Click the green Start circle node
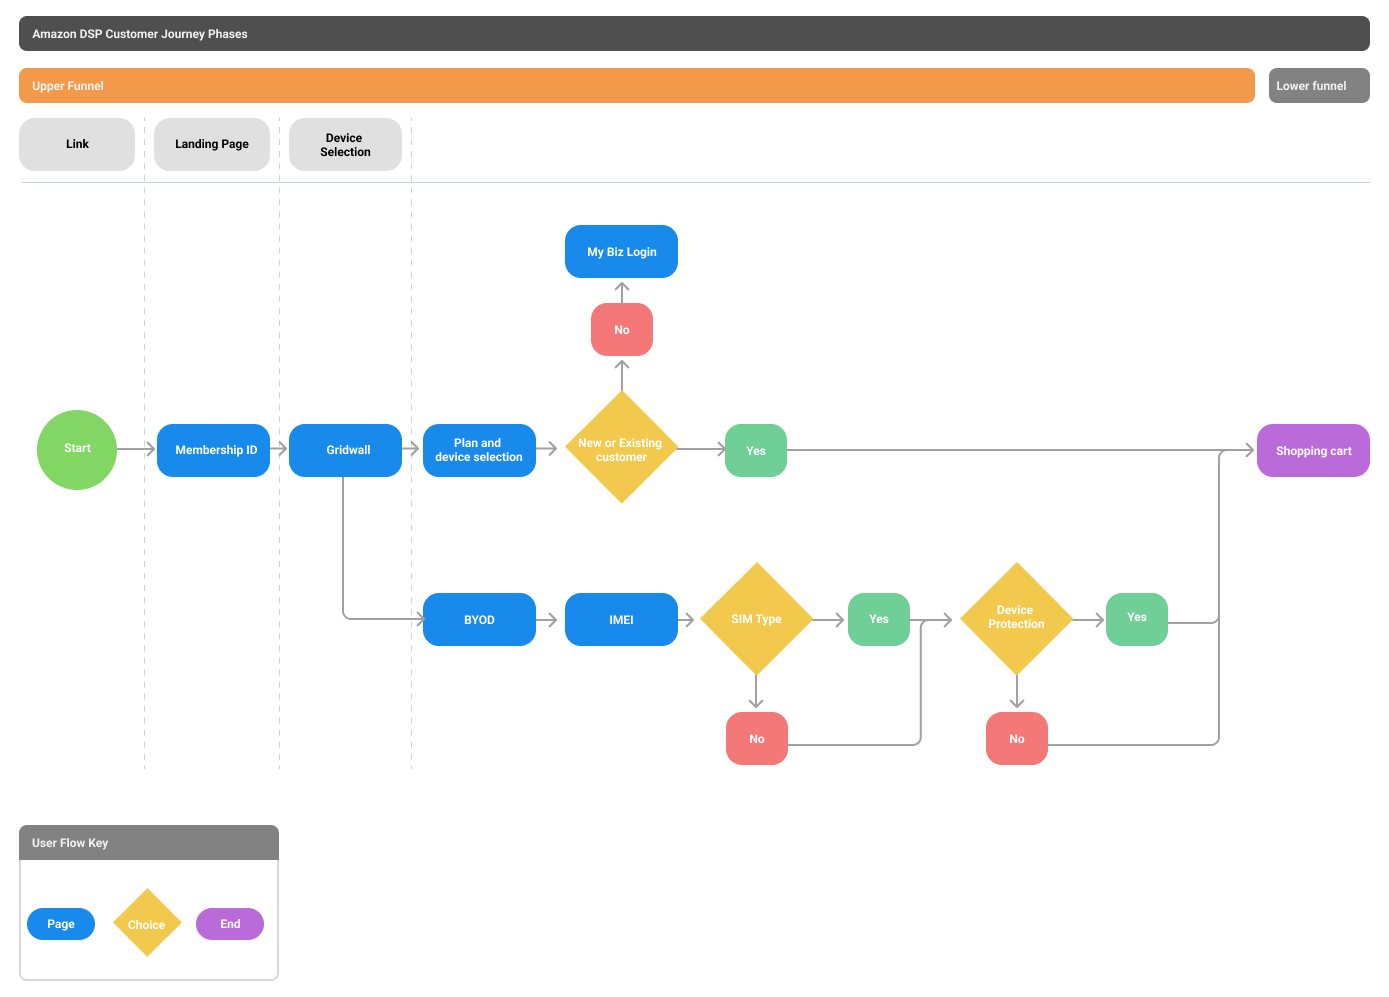Viewport: 1389px width, 997px height. 77,450
